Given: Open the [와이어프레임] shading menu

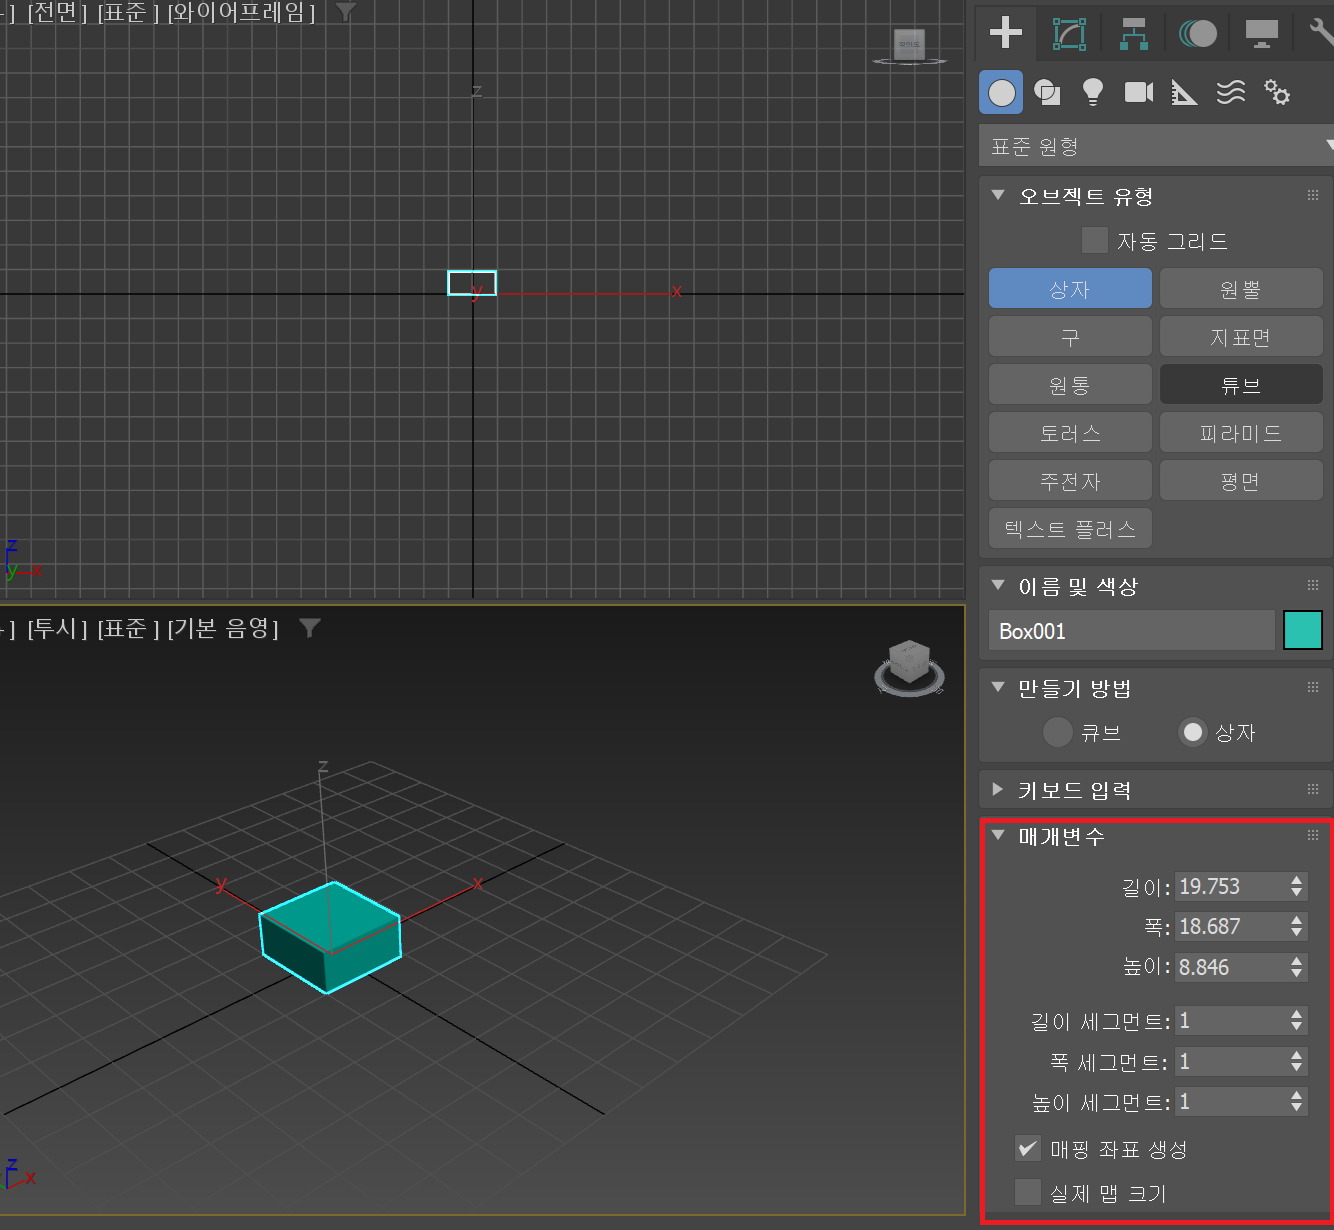Looking at the screenshot, I should (x=241, y=13).
